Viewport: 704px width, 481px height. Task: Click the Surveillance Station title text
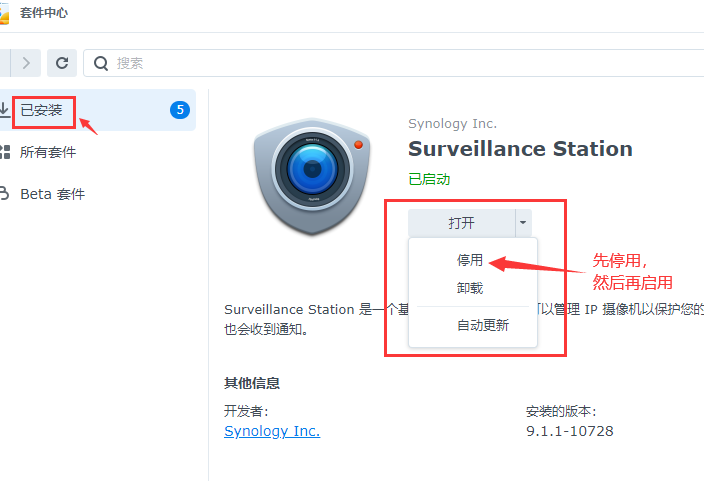tap(520, 149)
